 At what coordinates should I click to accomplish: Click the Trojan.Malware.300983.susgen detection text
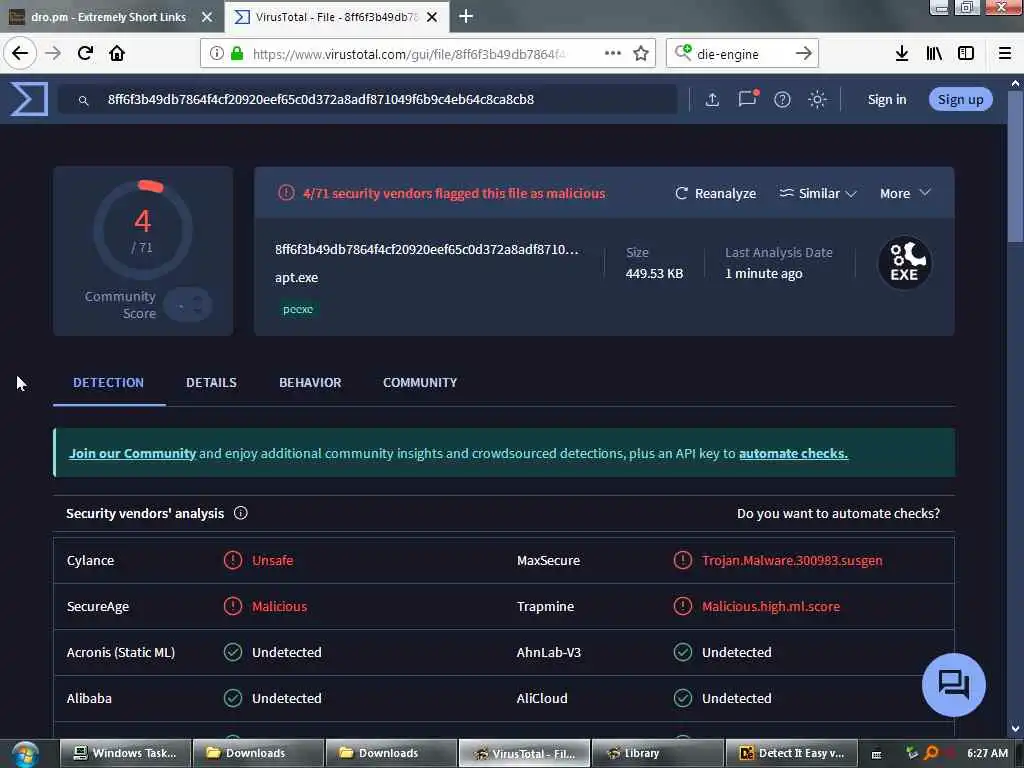[792, 560]
